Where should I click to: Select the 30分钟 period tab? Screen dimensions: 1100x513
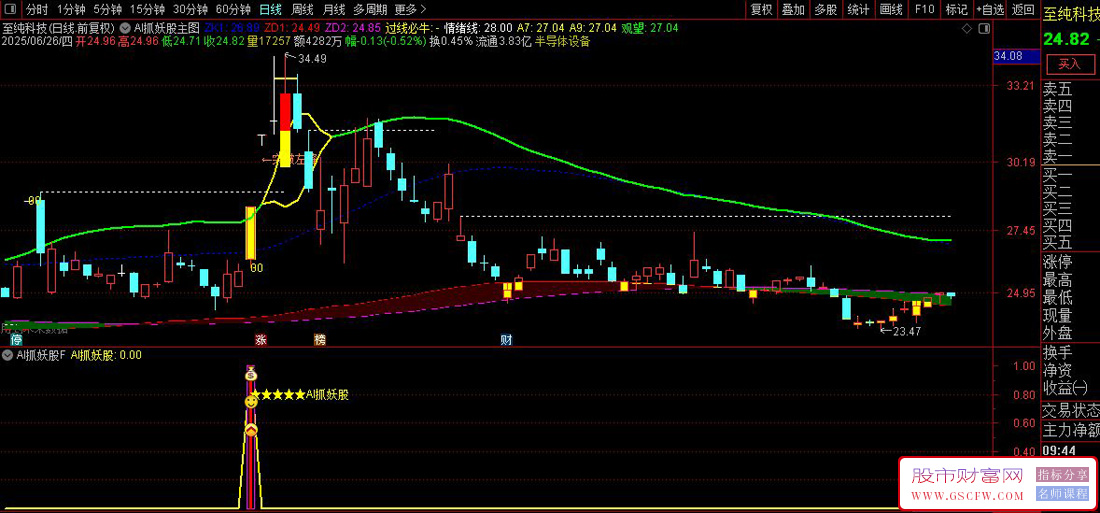(x=191, y=10)
